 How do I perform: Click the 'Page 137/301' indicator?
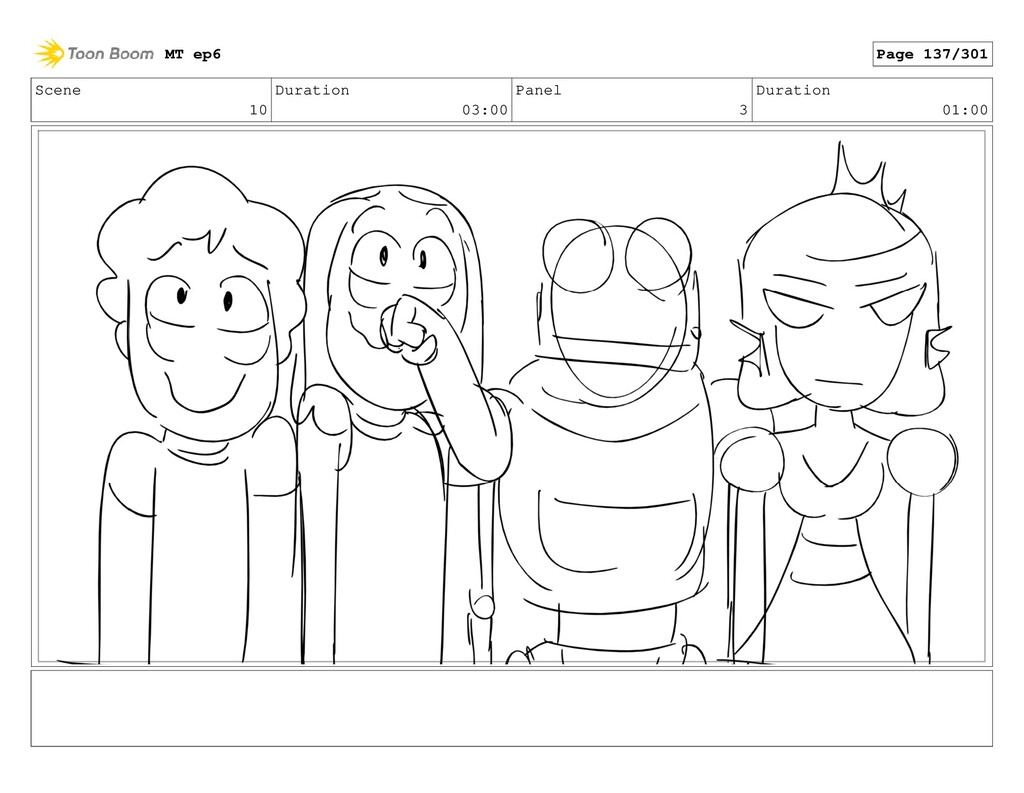[932, 54]
